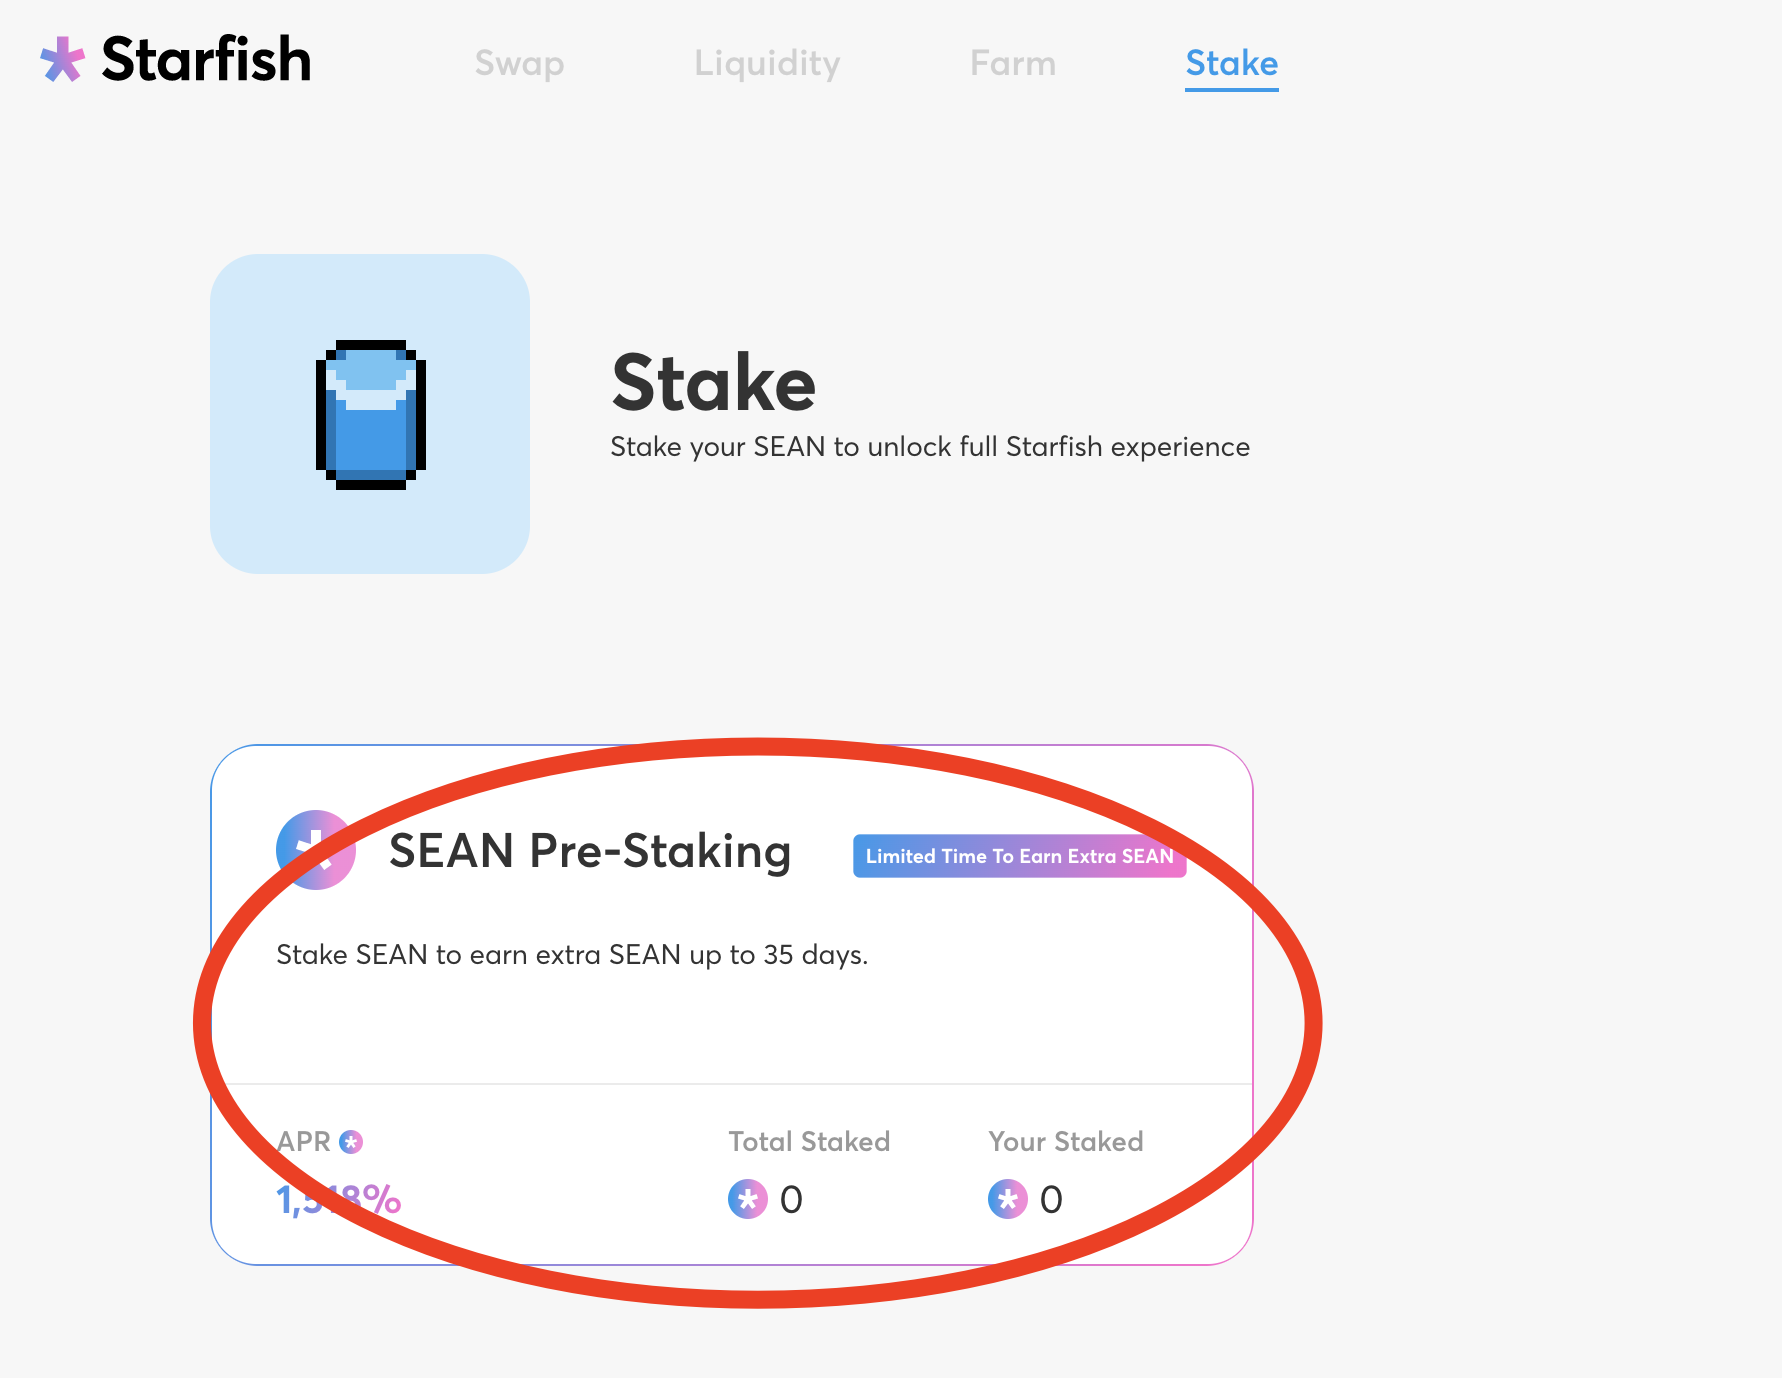
Task: Click the Your Staked amount value
Action: [1051, 1199]
